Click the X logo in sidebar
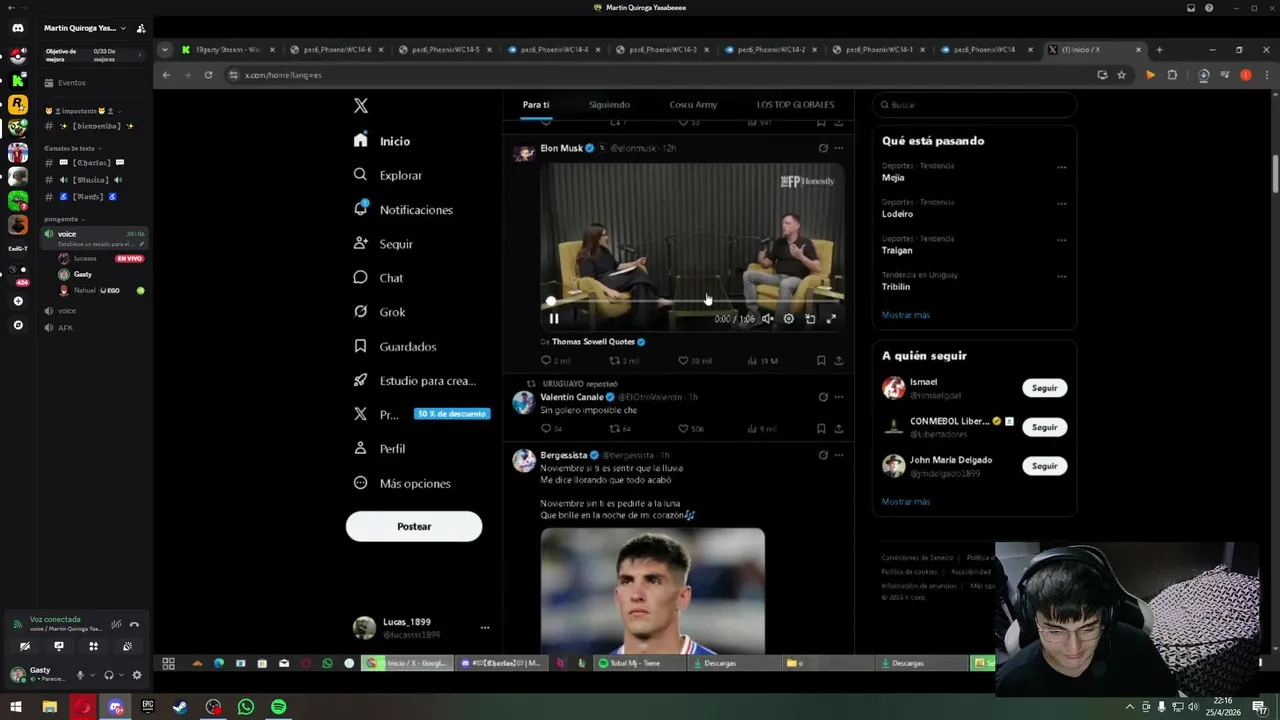The width and height of the screenshot is (1280, 720). [x=361, y=105]
